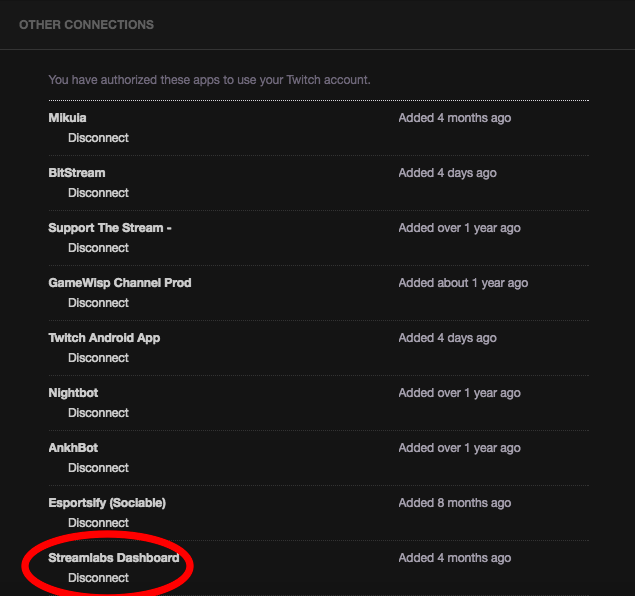Click the Other Connections heading

[x=86, y=24]
